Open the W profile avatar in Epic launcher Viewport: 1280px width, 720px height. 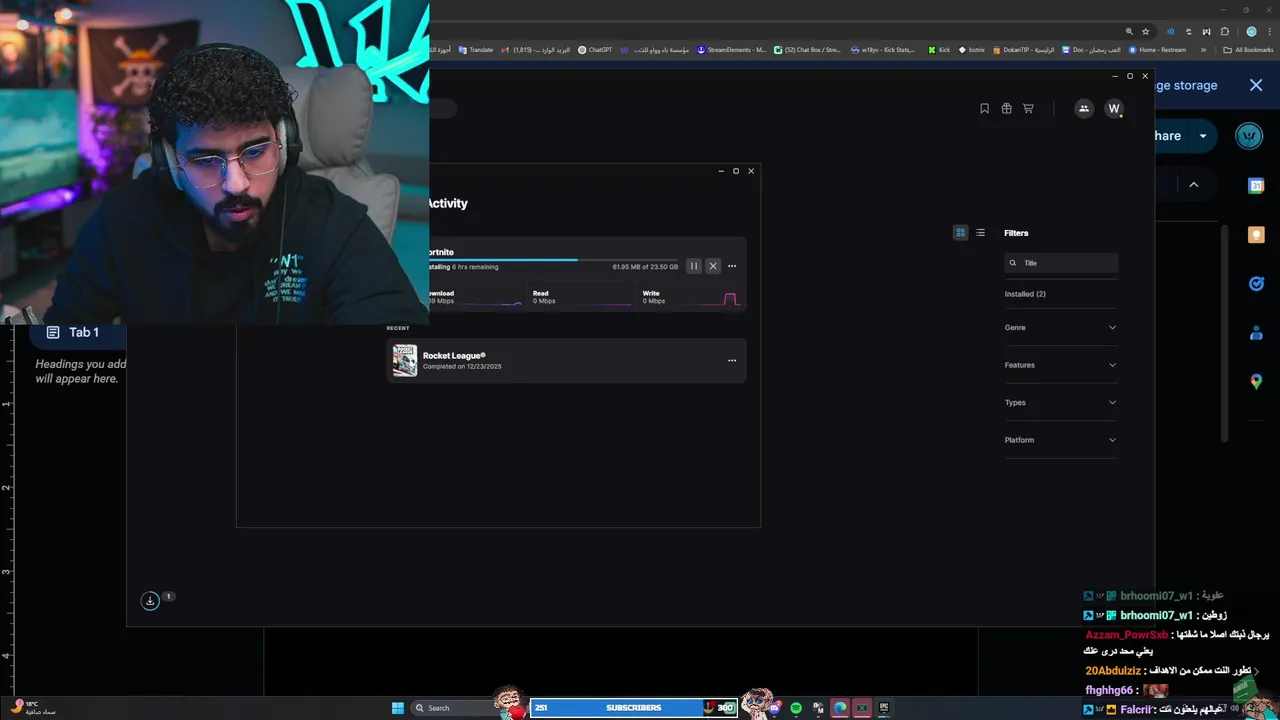coord(1114,108)
